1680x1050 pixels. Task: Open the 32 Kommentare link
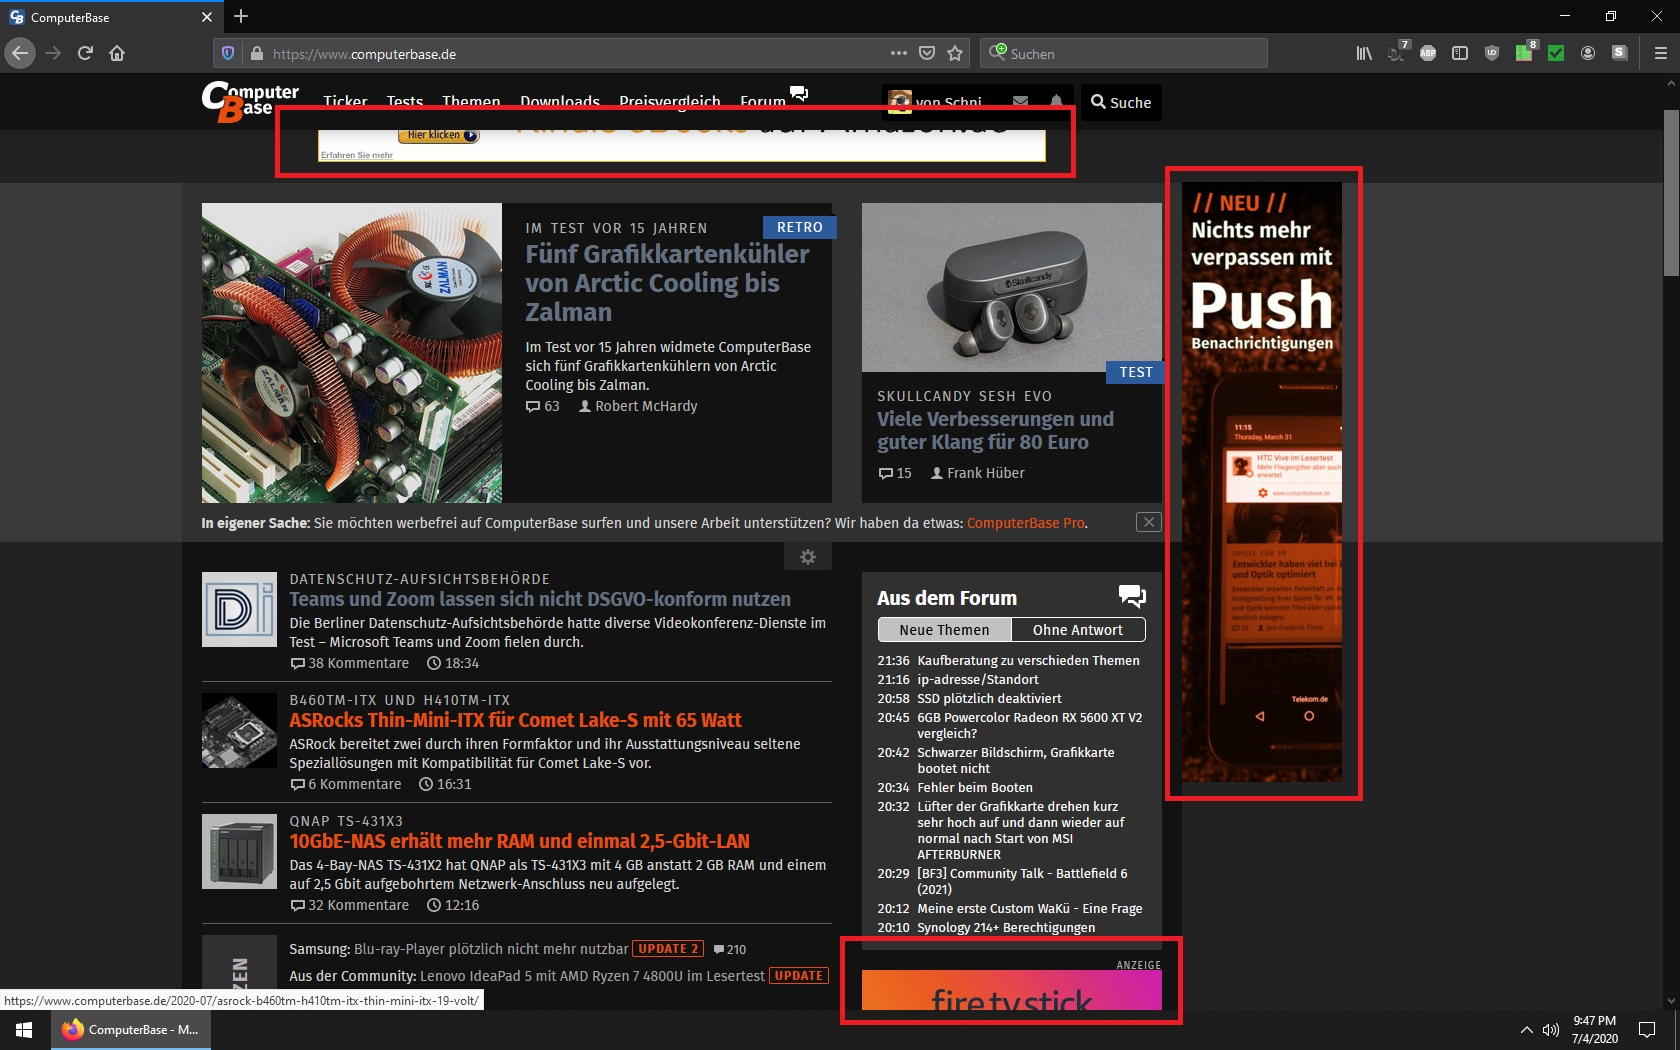(x=350, y=905)
